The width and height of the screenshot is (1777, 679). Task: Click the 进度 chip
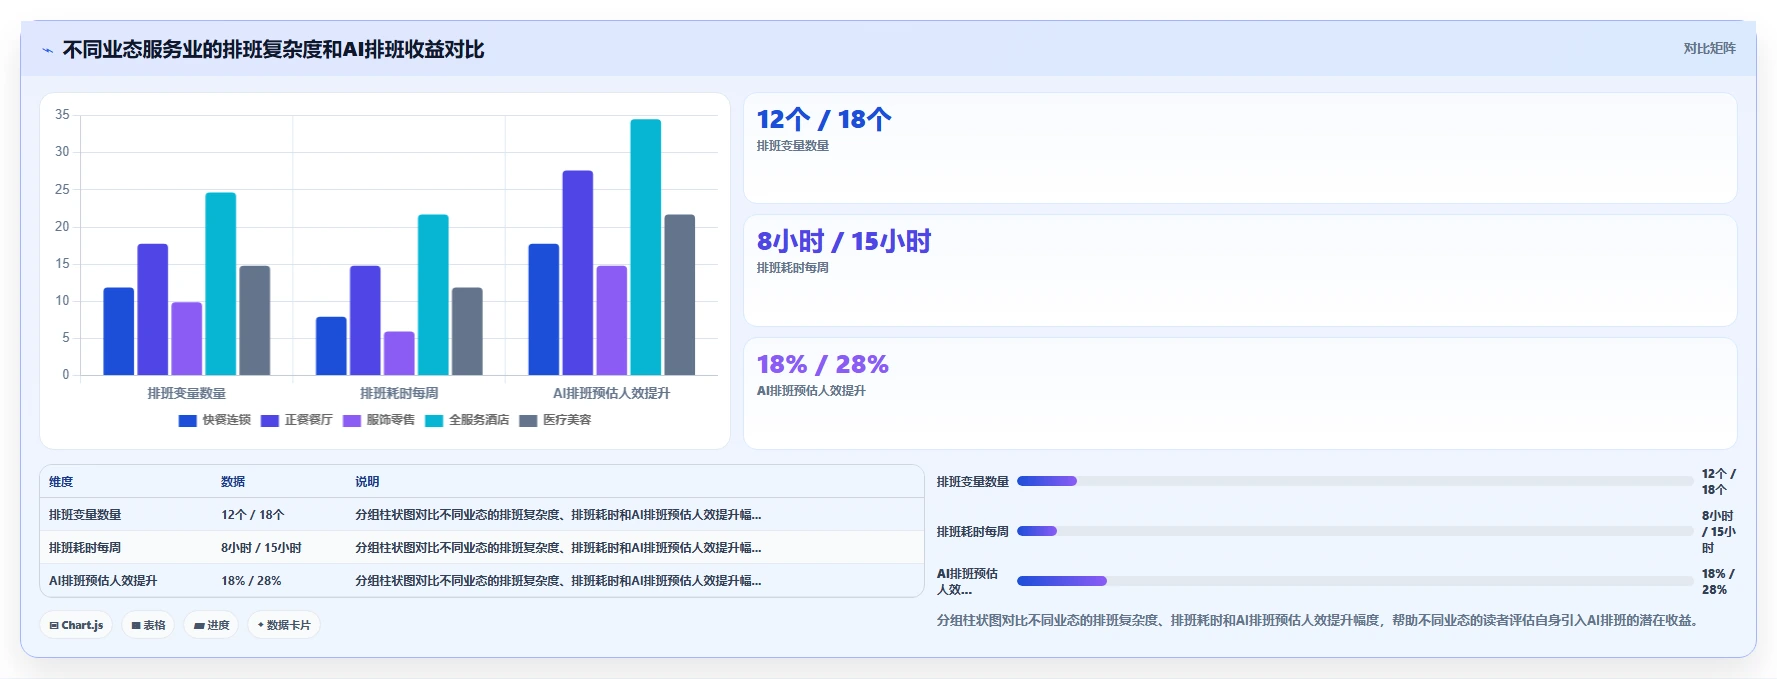click(x=211, y=625)
